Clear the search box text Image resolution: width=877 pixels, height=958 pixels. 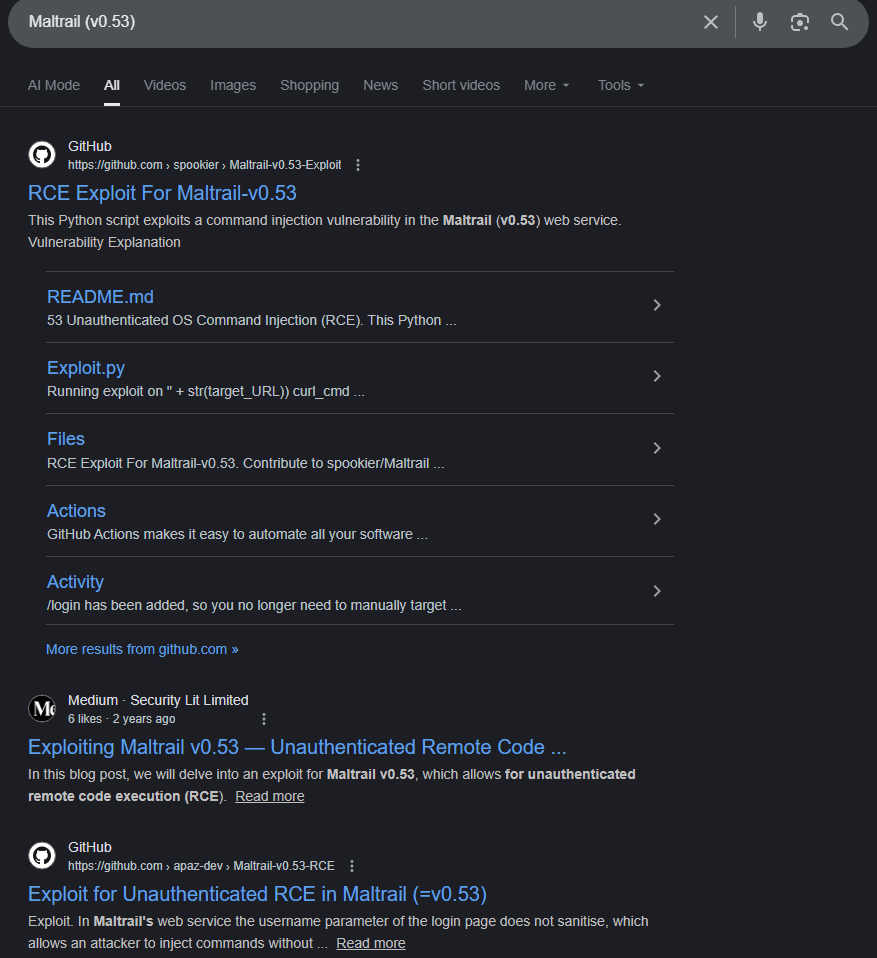click(711, 22)
